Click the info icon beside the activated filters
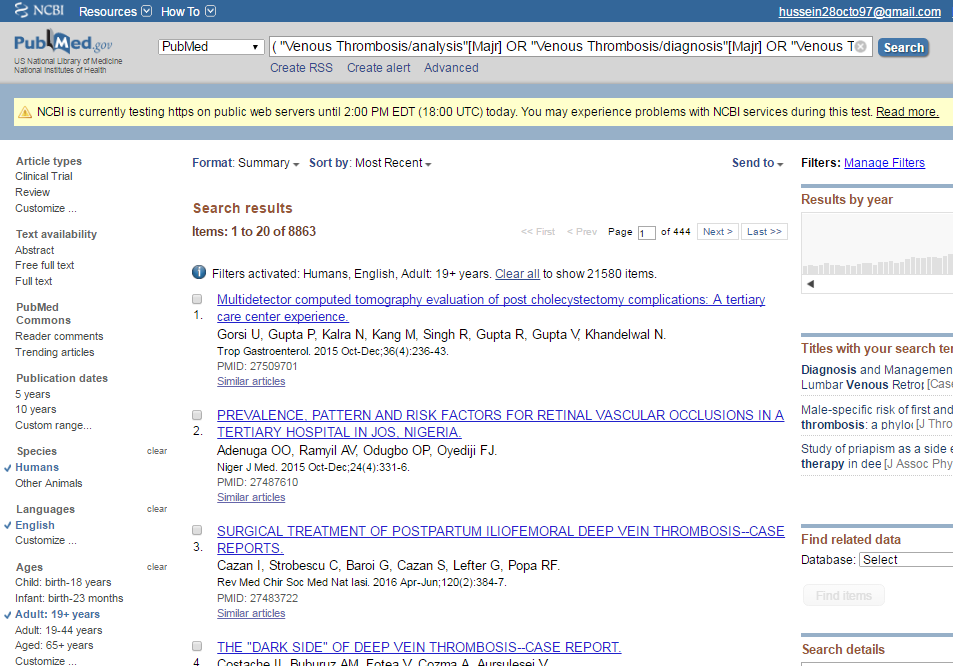The width and height of the screenshot is (953, 666). pos(197,272)
